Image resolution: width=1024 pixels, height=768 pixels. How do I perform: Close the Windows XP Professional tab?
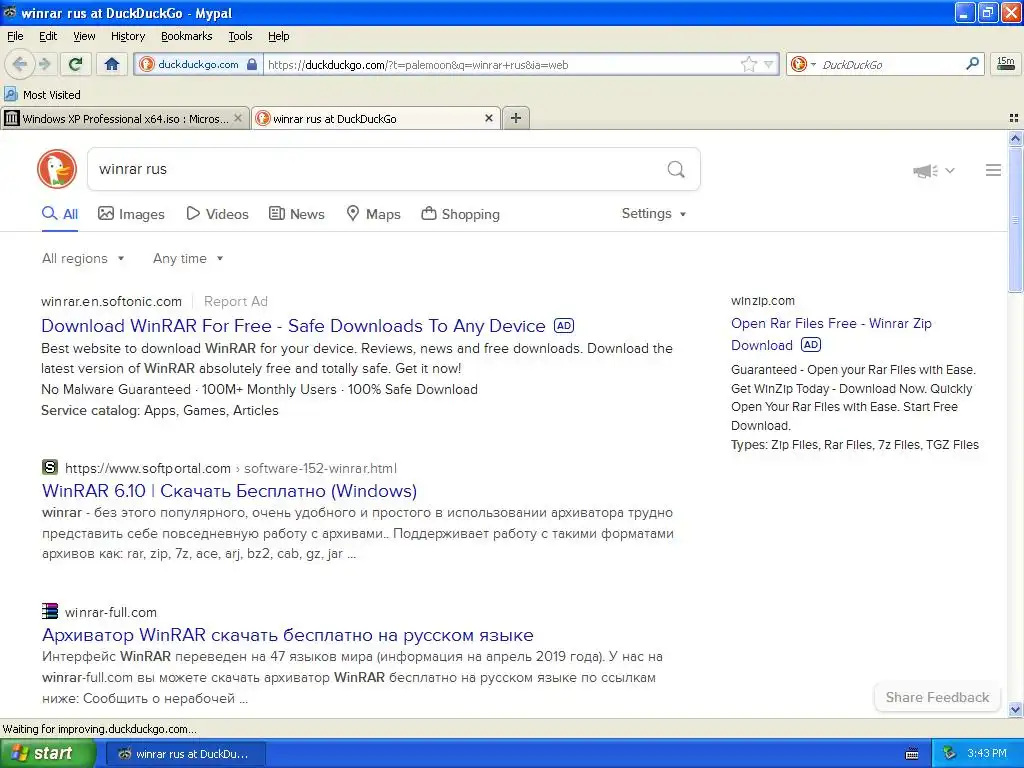tap(238, 118)
